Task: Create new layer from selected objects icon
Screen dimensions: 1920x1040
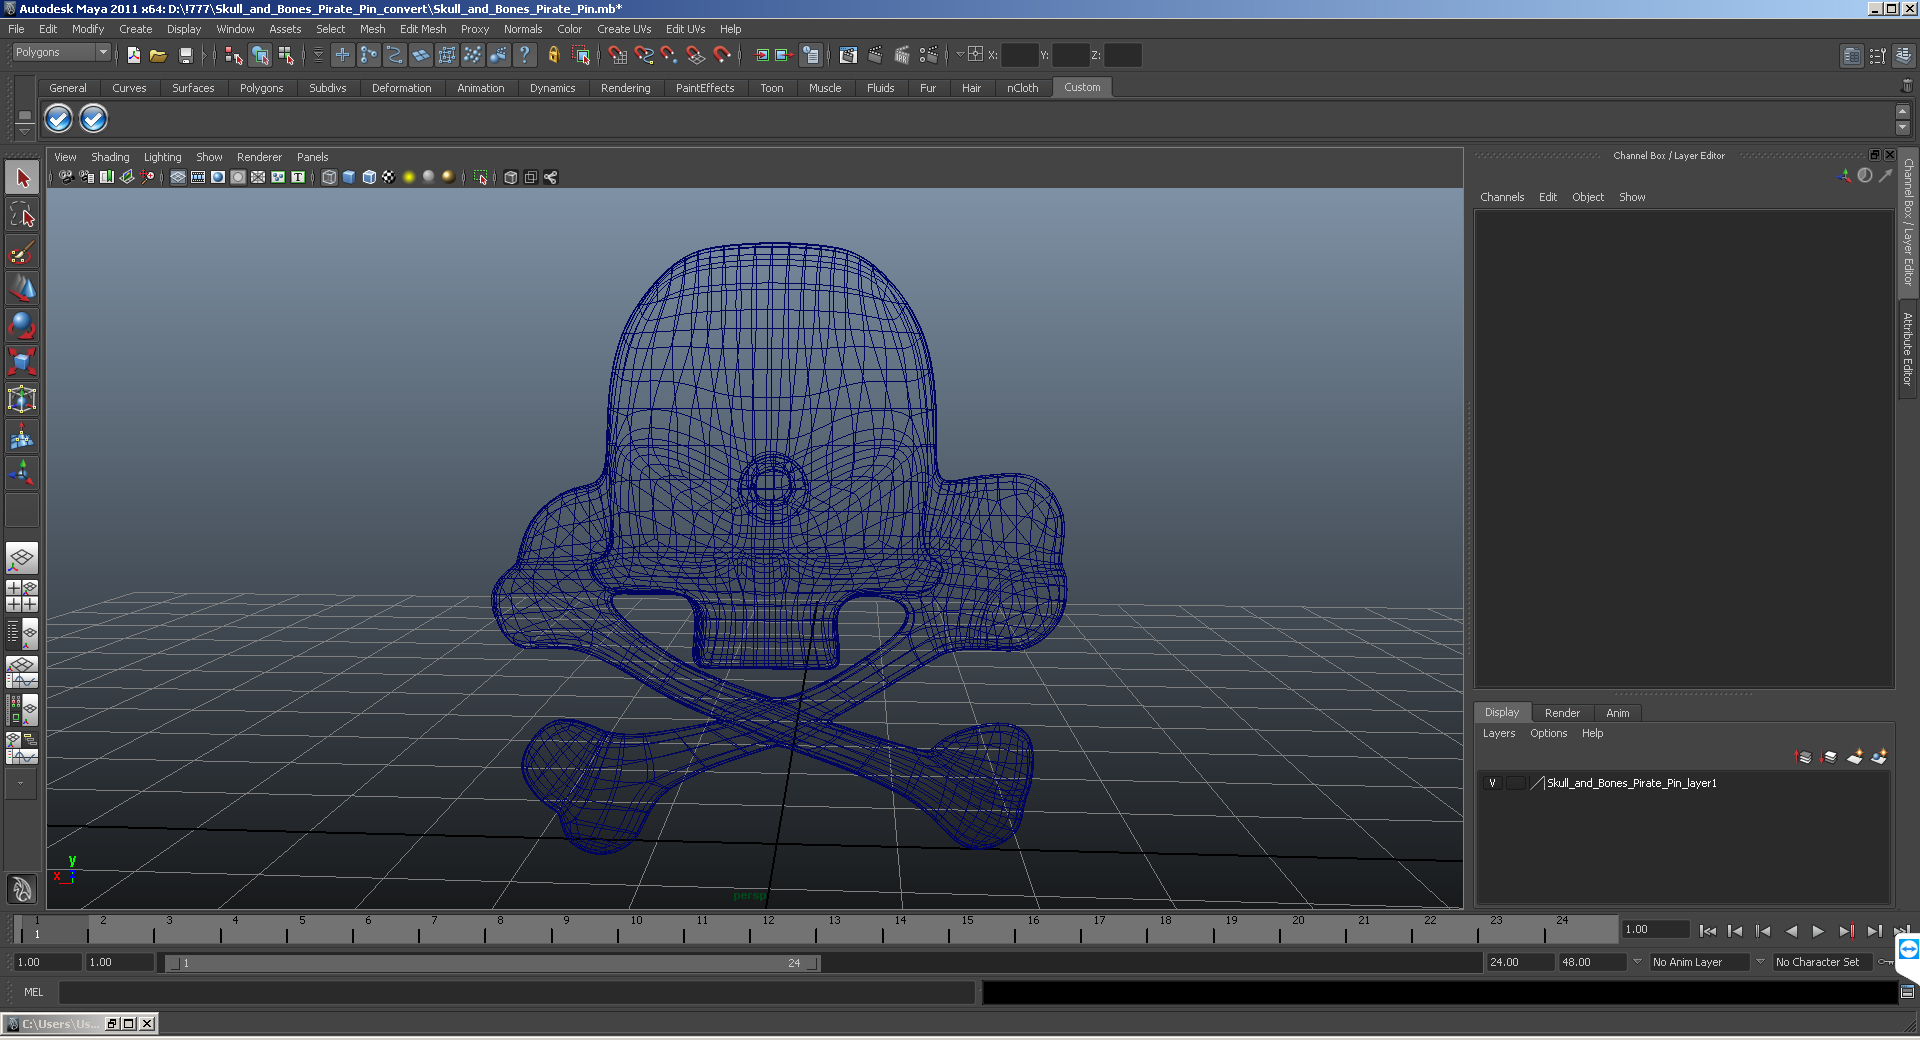Action: click(1879, 757)
